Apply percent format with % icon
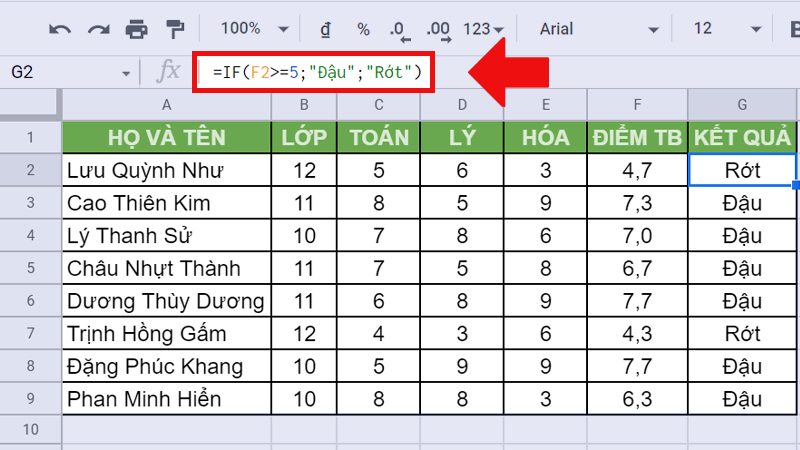This screenshot has height=450, width=800. tap(363, 29)
